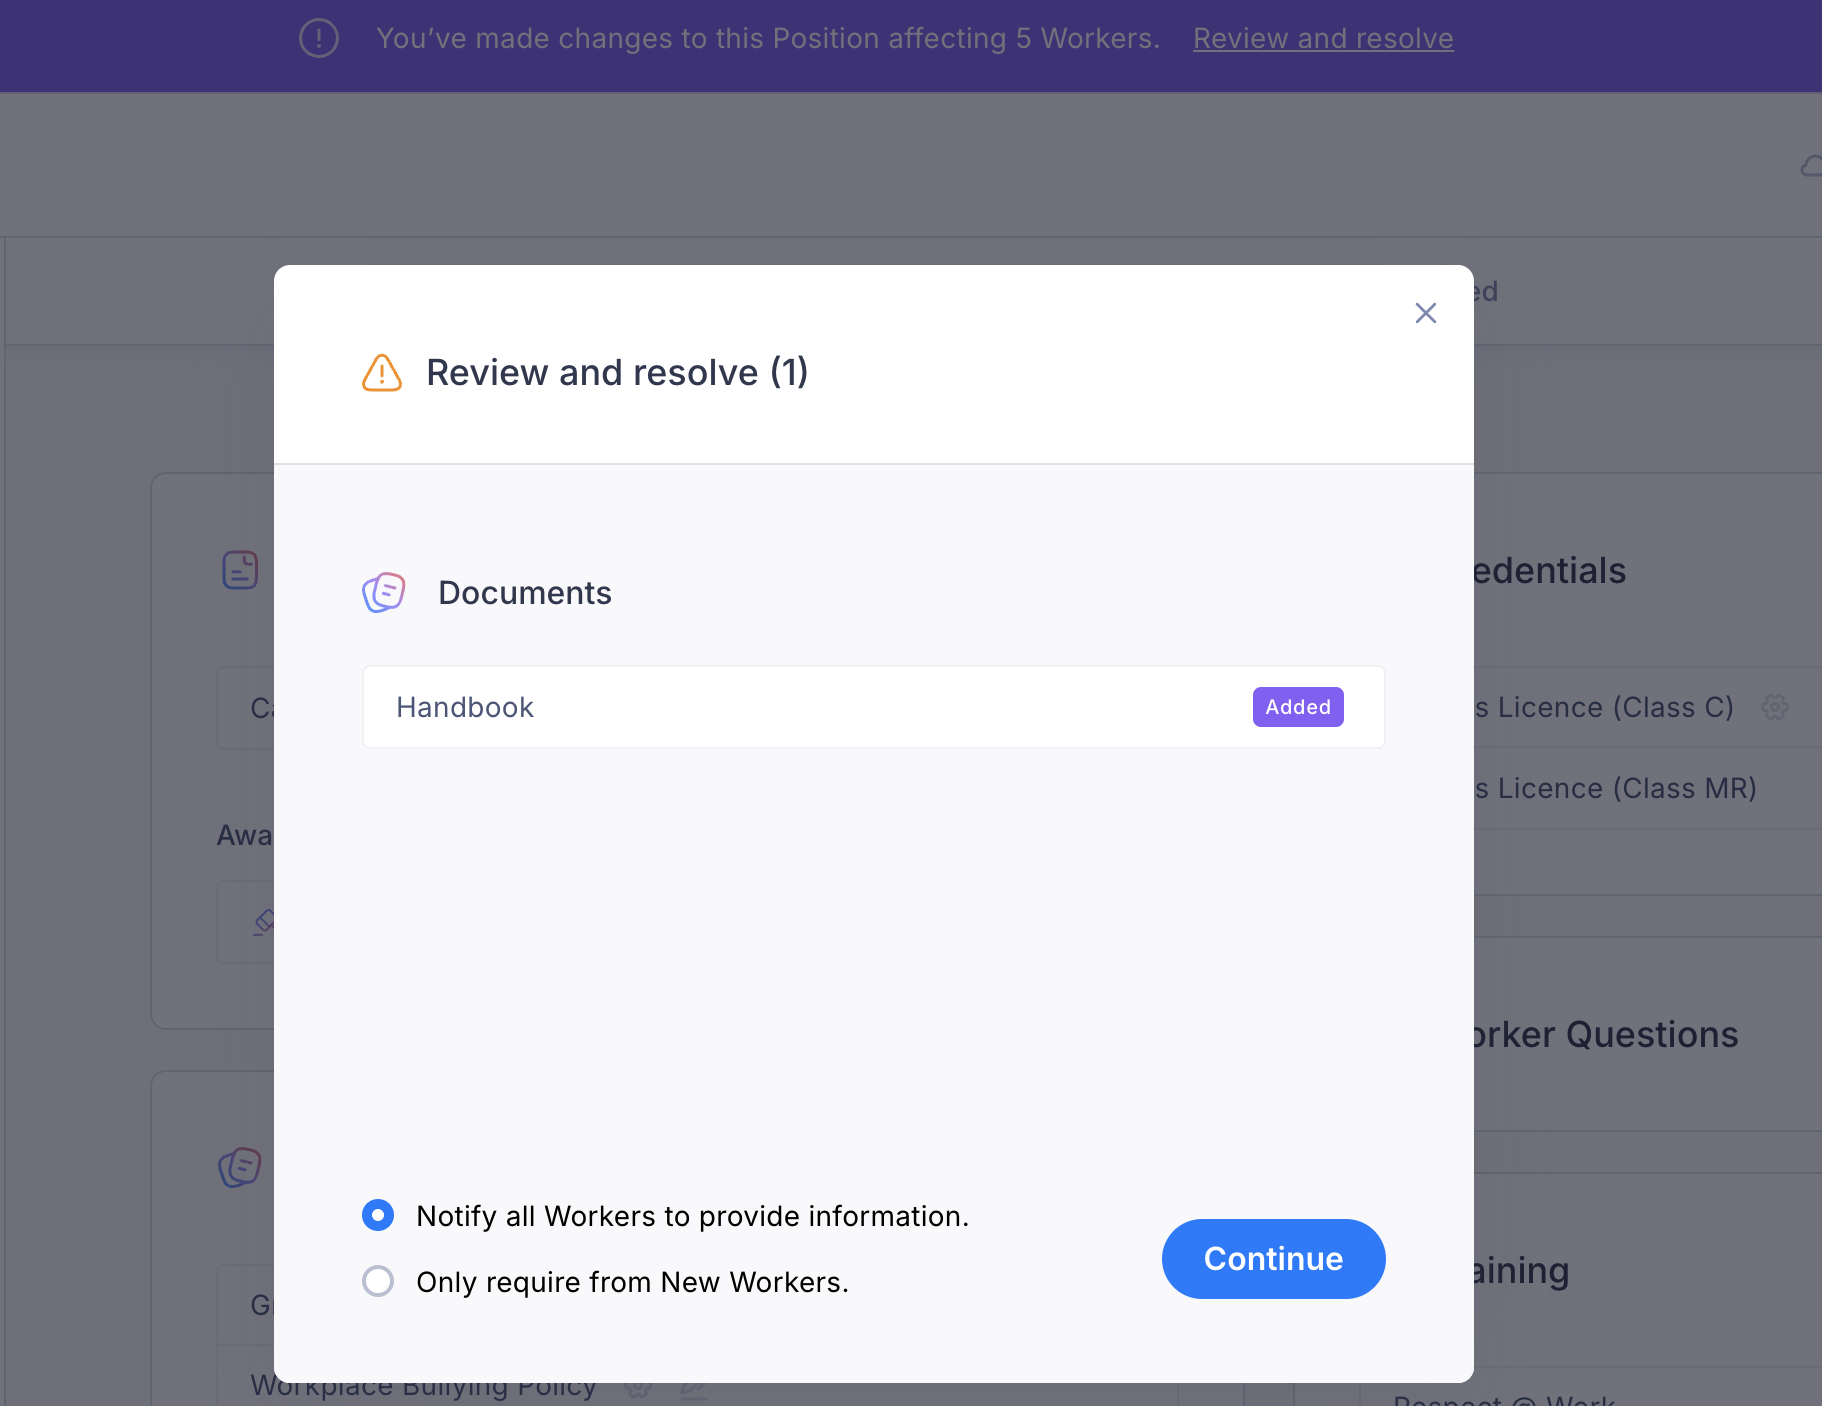Click the Worker Questions section heading
Image resolution: width=1822 pixels, height=1406 pixels.
tap(1606, 1034)
